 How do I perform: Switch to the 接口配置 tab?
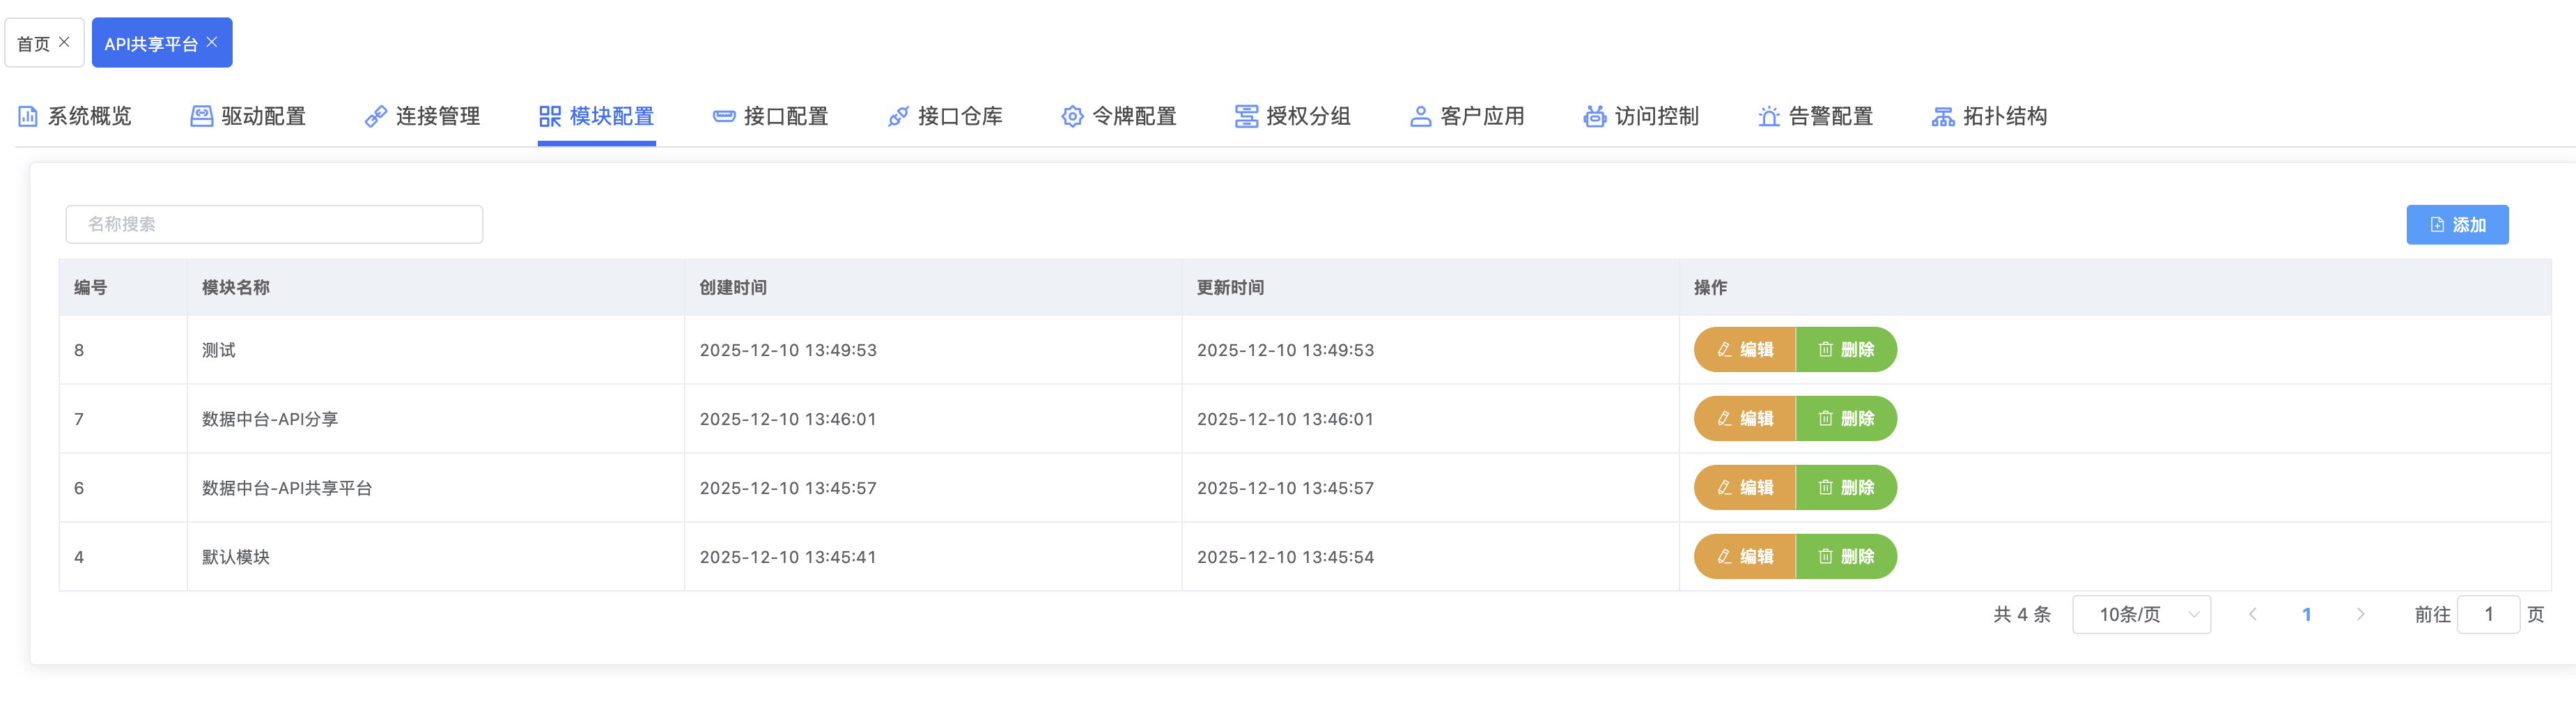point(770,117)
